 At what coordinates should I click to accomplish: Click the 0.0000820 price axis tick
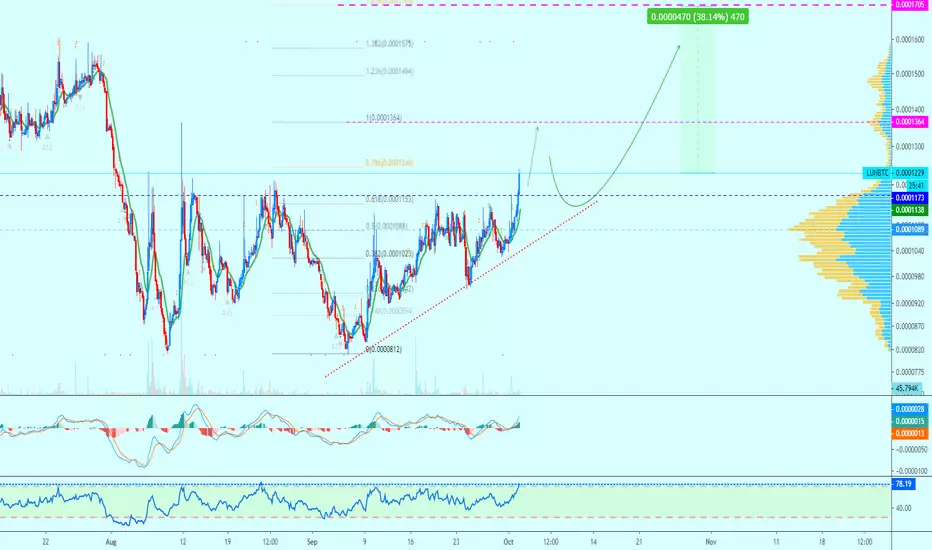click(x=910, y=350)
